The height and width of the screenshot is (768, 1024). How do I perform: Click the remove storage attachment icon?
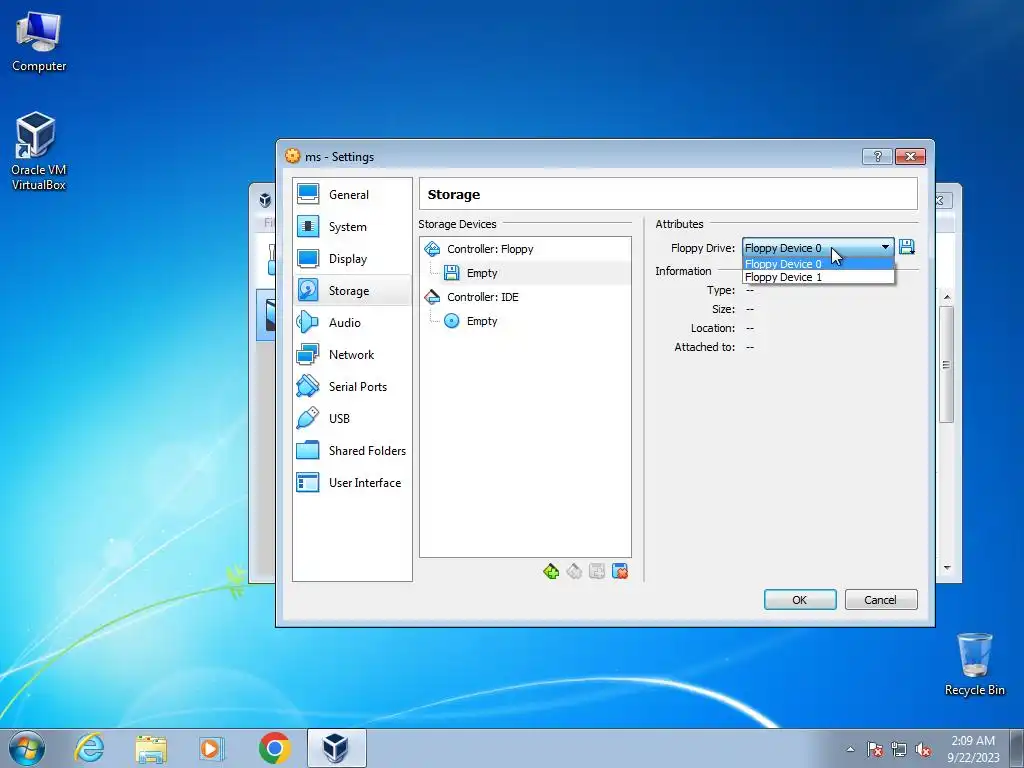pyautogui.click(x=620, y=571)
